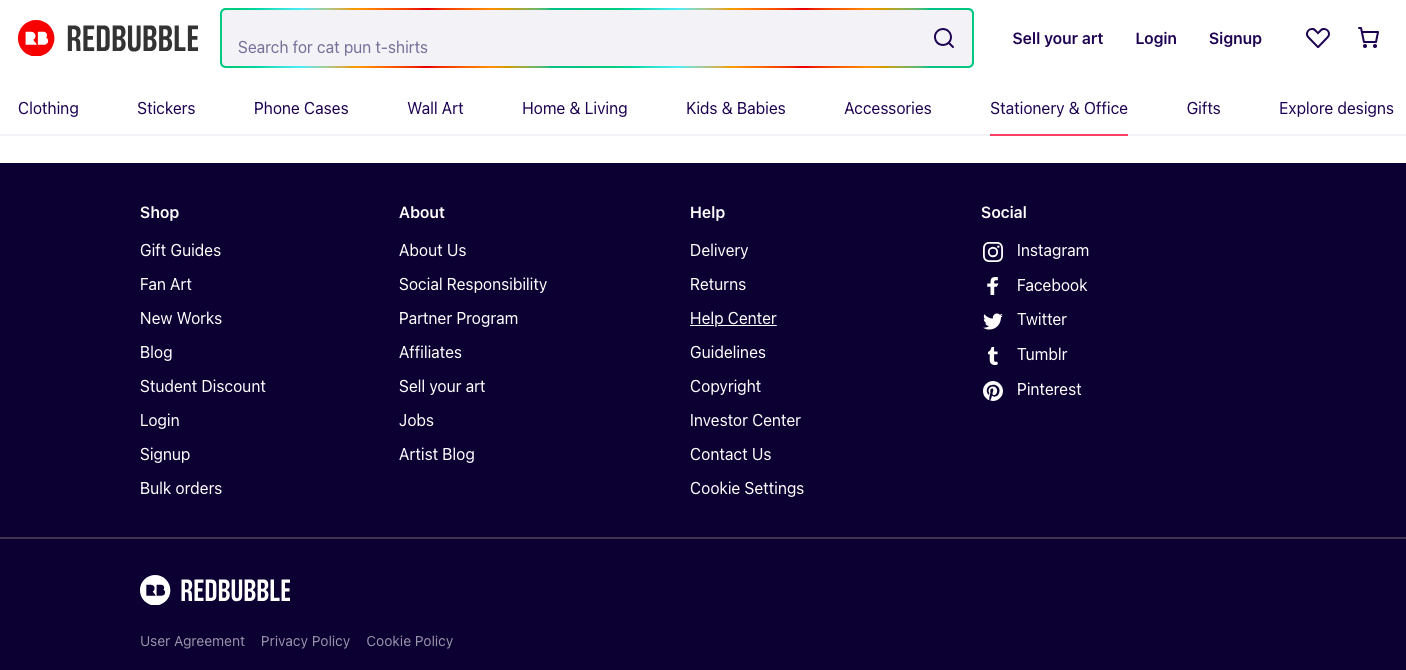1406x670 pixels.
Task: Open the User Agreement link
Action: [192, 641]
